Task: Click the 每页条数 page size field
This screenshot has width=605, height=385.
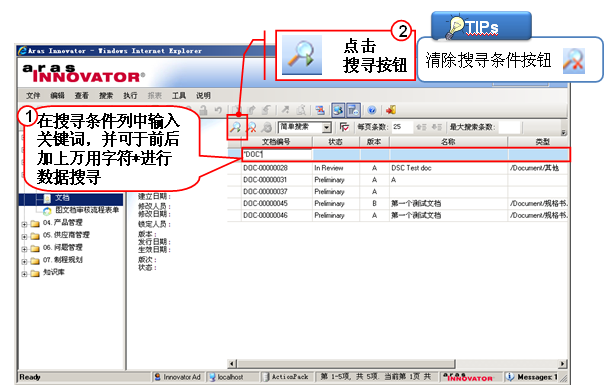Action: [402, 127]
